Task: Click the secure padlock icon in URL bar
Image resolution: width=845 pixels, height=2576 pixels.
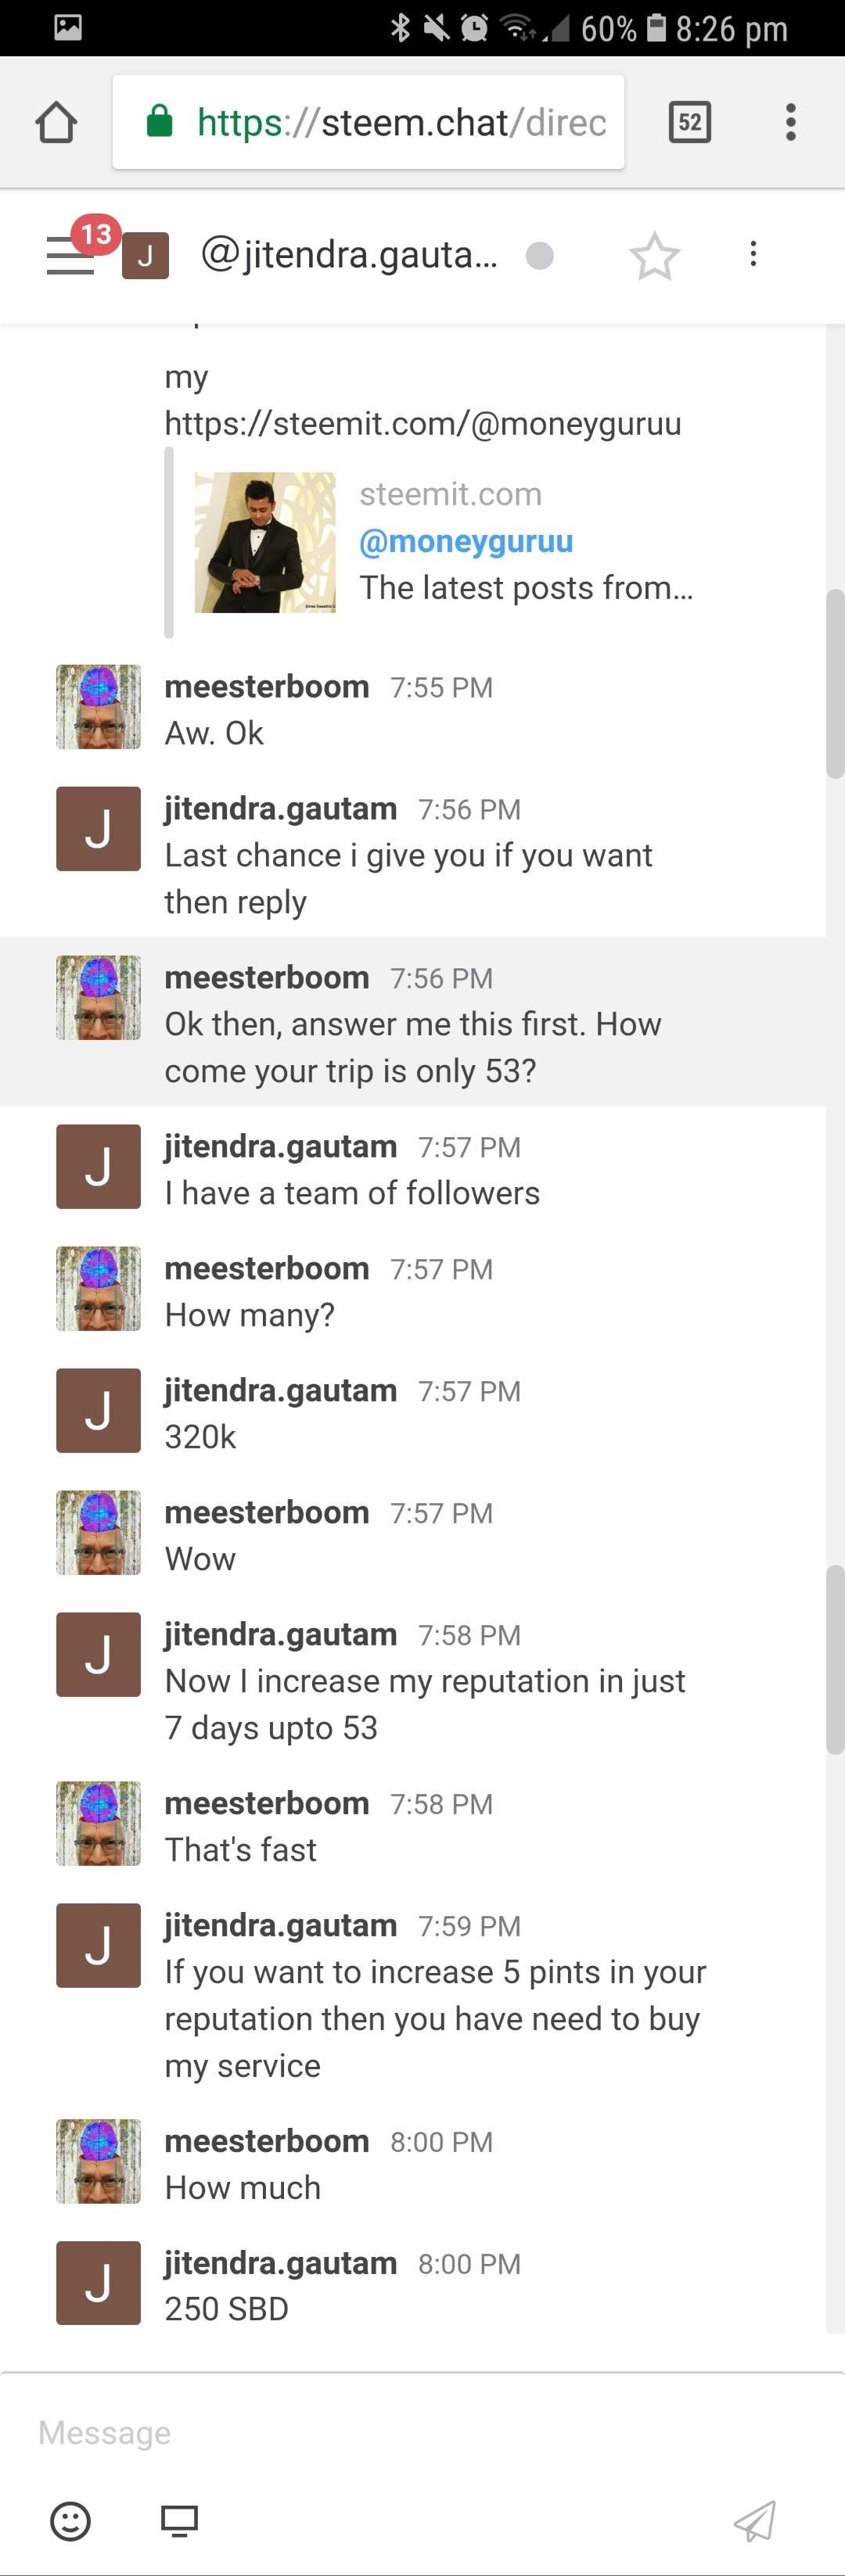Action: point(160,121)
